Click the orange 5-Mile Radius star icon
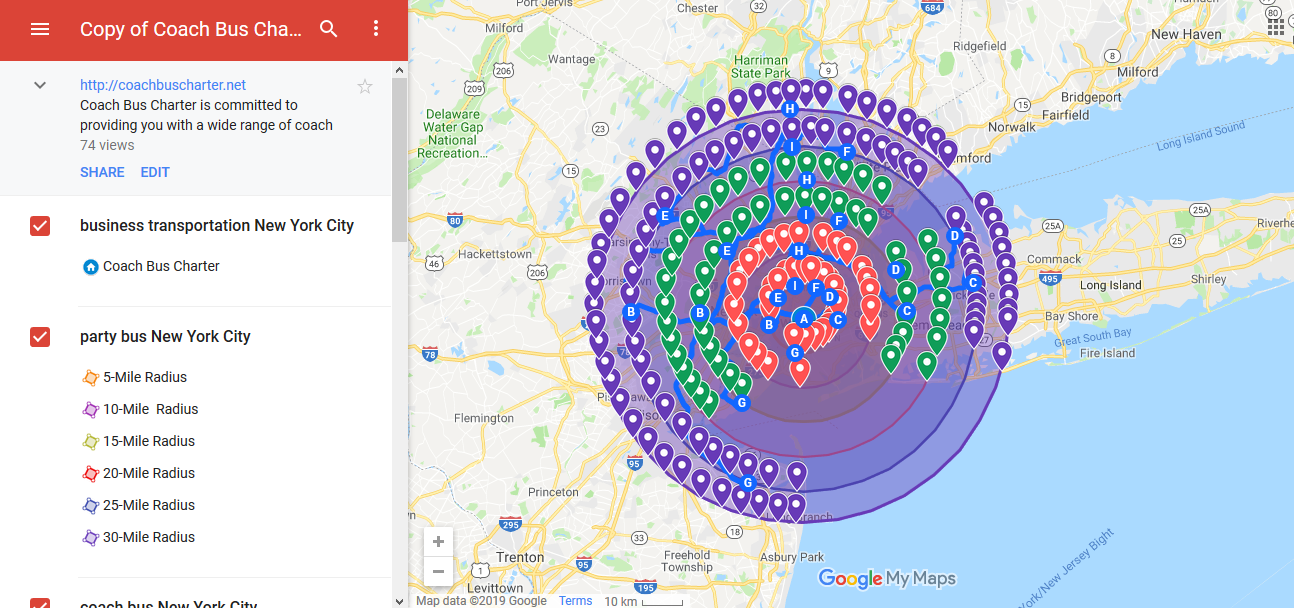 tap(92, 377)
